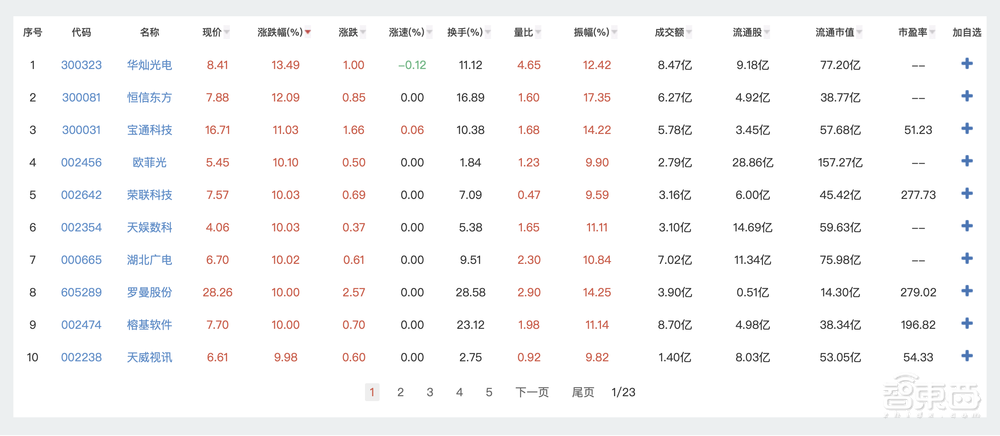Open stock code 300031
The width and height of the screenshot is (1000, 436).
pyautogui.click(x=81, y=129)
